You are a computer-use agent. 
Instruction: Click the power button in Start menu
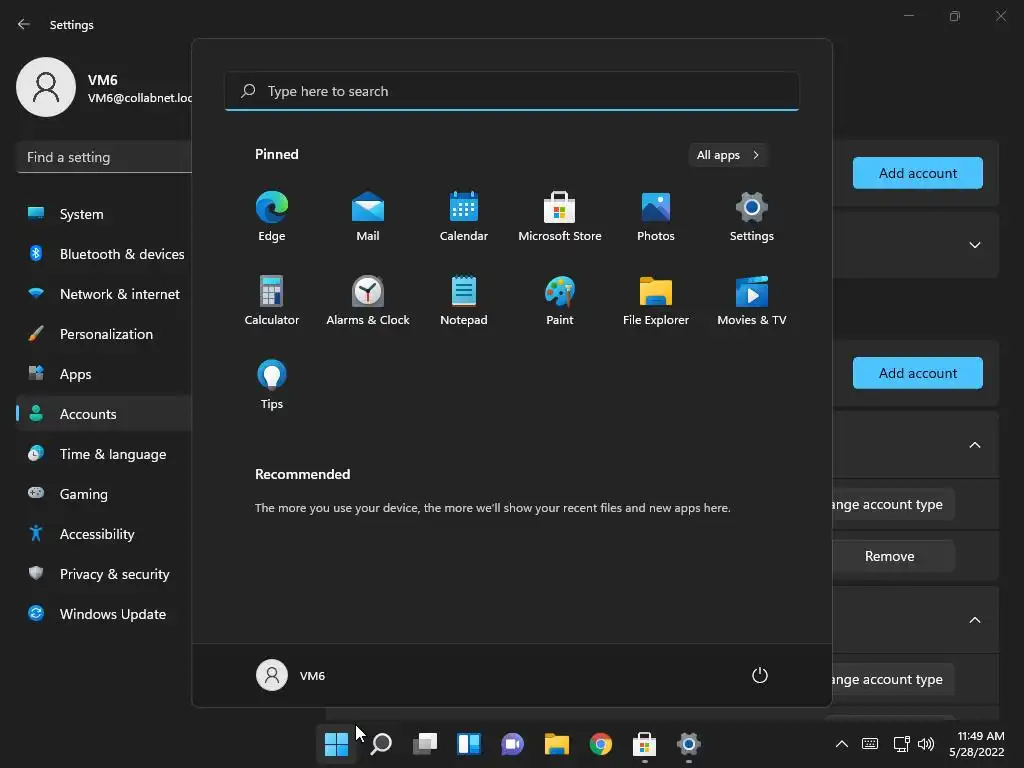point(760,675)
